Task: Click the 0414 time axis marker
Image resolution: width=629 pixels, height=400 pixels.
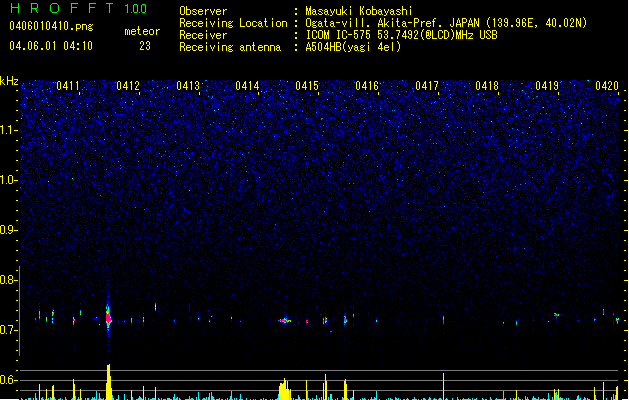Action: point(247,86)
